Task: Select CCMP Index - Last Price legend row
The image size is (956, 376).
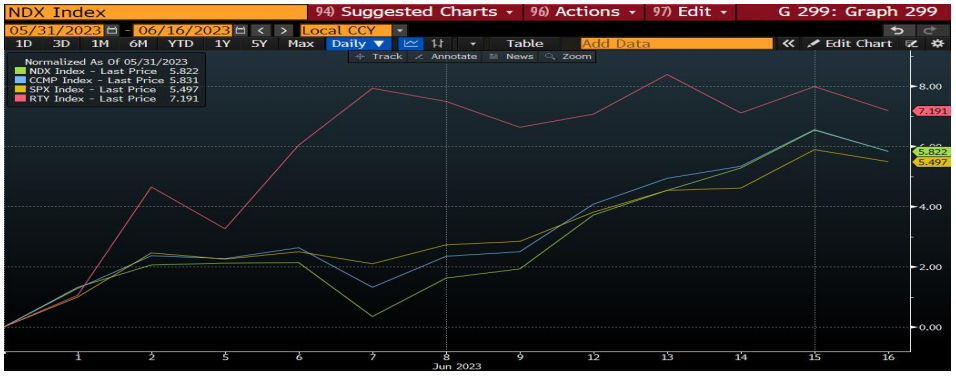Action: coord(107,80)
